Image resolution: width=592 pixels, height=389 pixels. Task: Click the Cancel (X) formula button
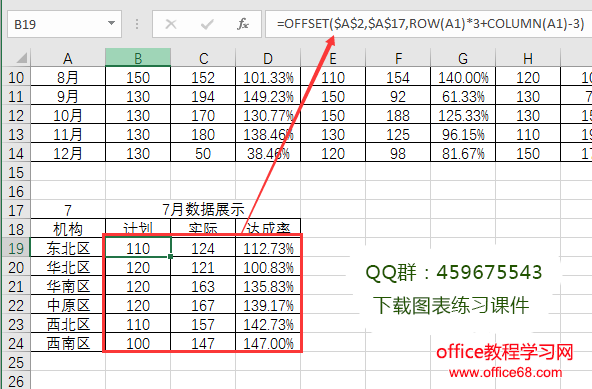(171, 25)
